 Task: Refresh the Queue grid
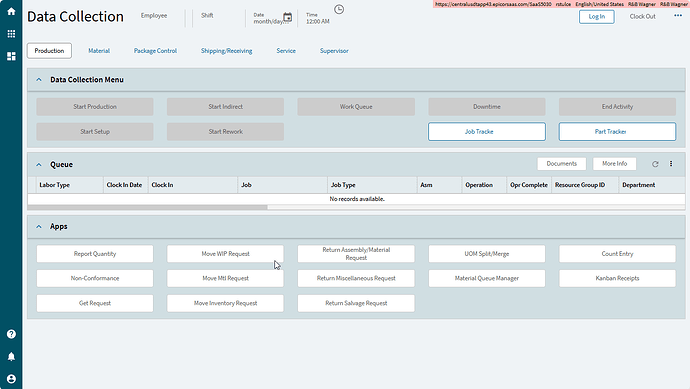tap(655, 164)
